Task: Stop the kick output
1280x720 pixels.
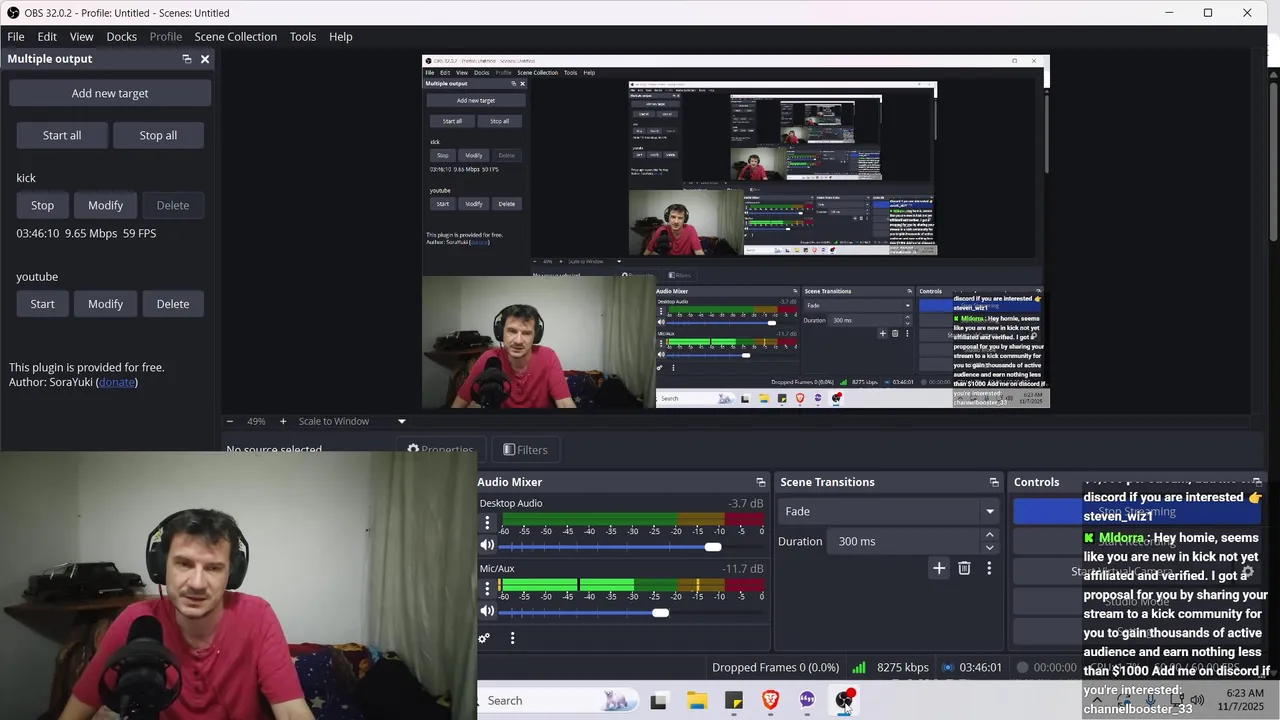Action: coord(42,205)
